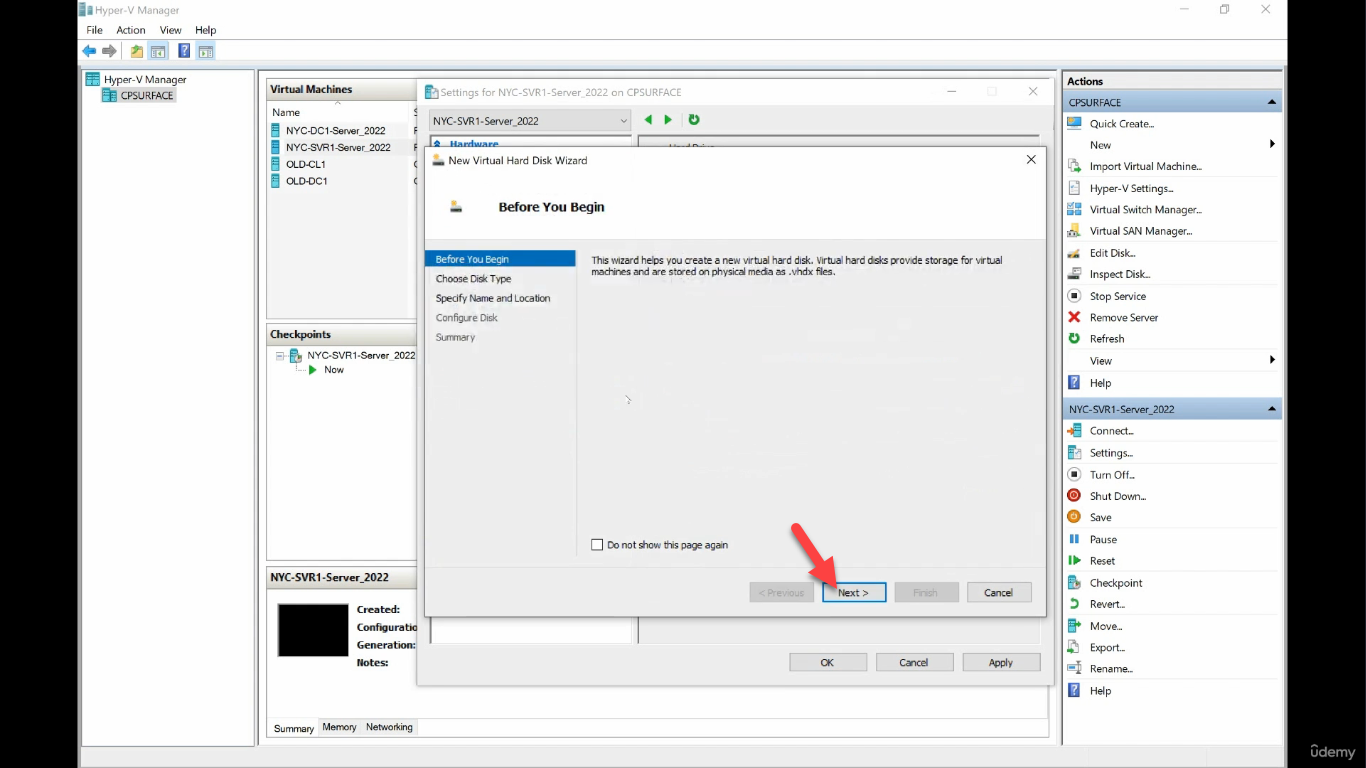This screenshot has height=768, width=1366.
Task: Click the blue Help toolbar icon
Action: click(x=184, y=51)
